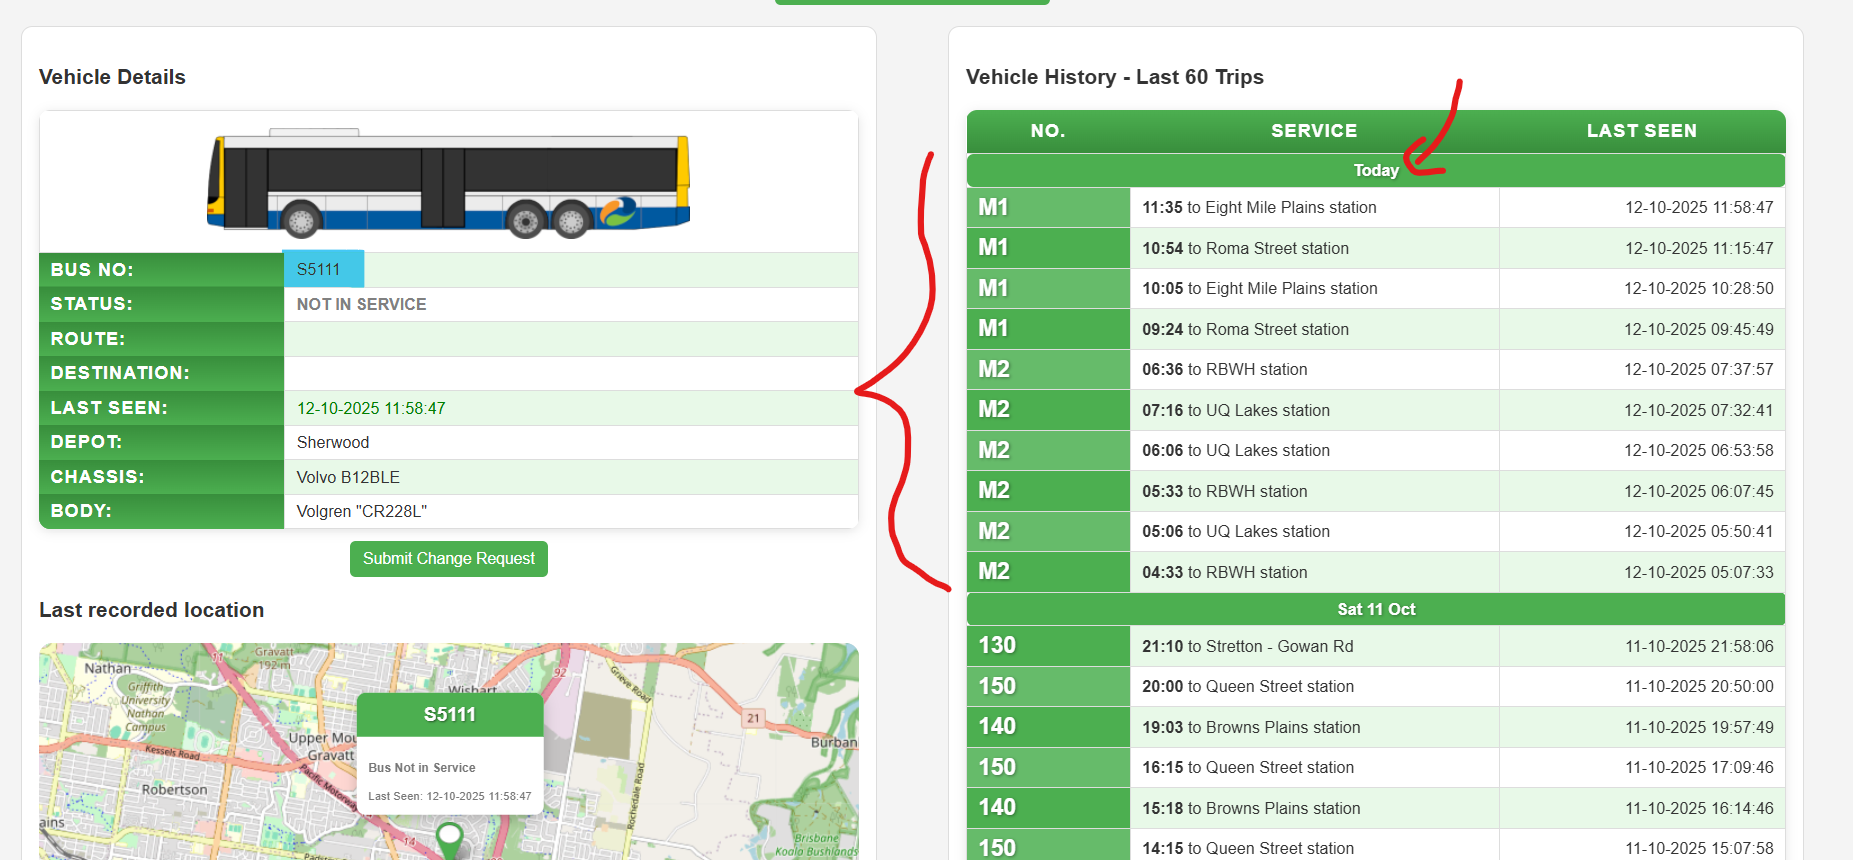The height and width of the screenshot is (860, 1853).
Task: Click the bus illustration image
Action: [448, 183]
